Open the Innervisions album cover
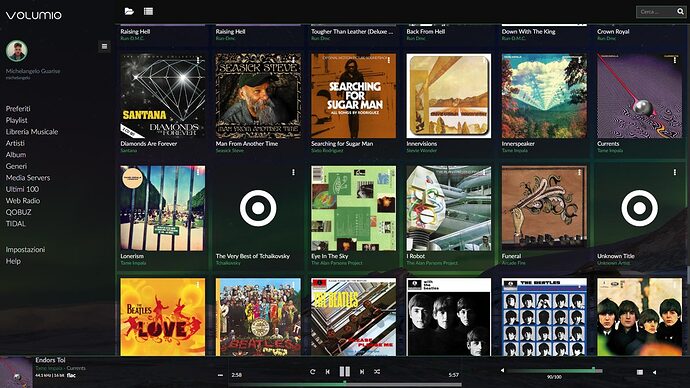690x388 pixels. tap(448, 96)
